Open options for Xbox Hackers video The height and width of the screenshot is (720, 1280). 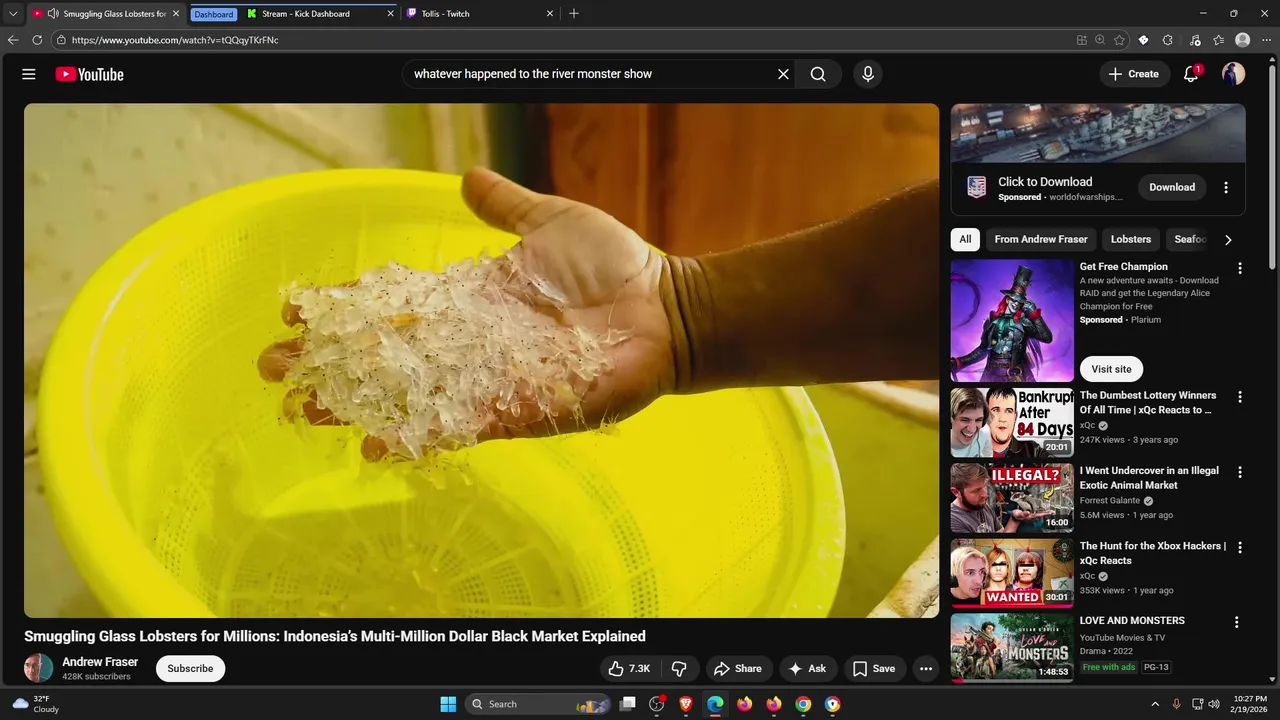coord(1240,547)
